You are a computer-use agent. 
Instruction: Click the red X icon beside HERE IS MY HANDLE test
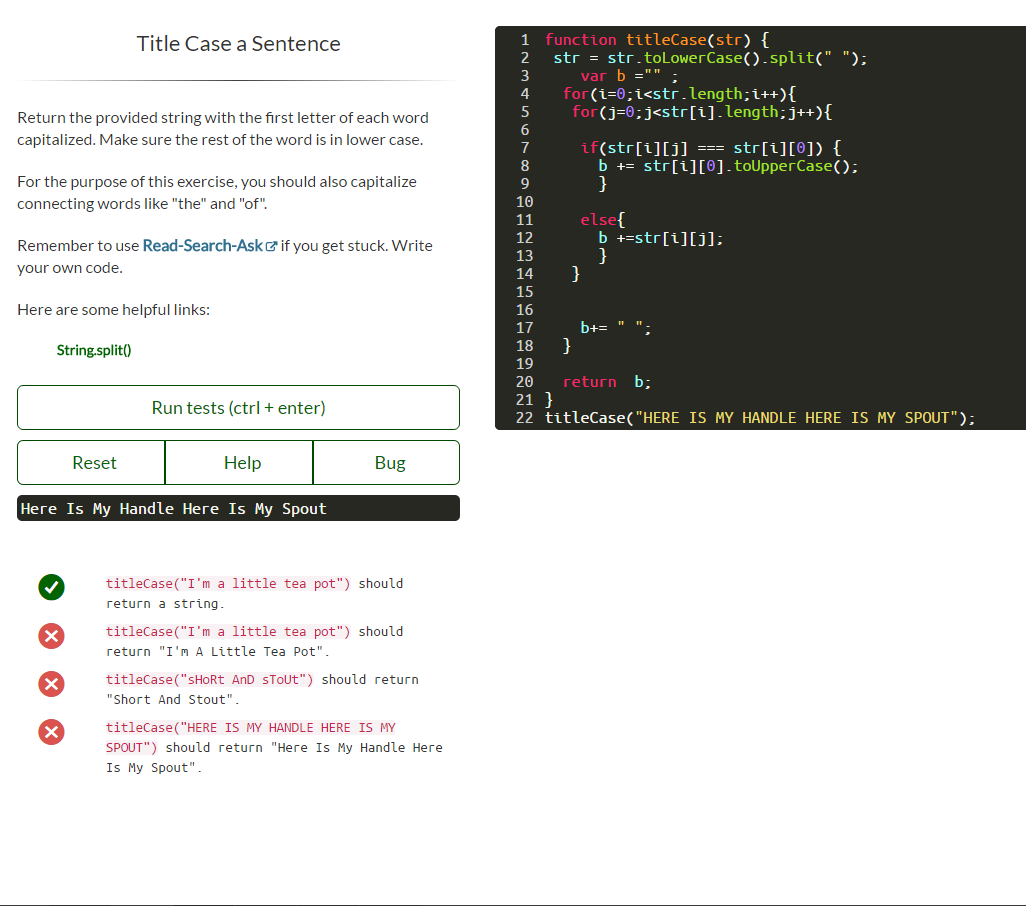pos(51,732)
